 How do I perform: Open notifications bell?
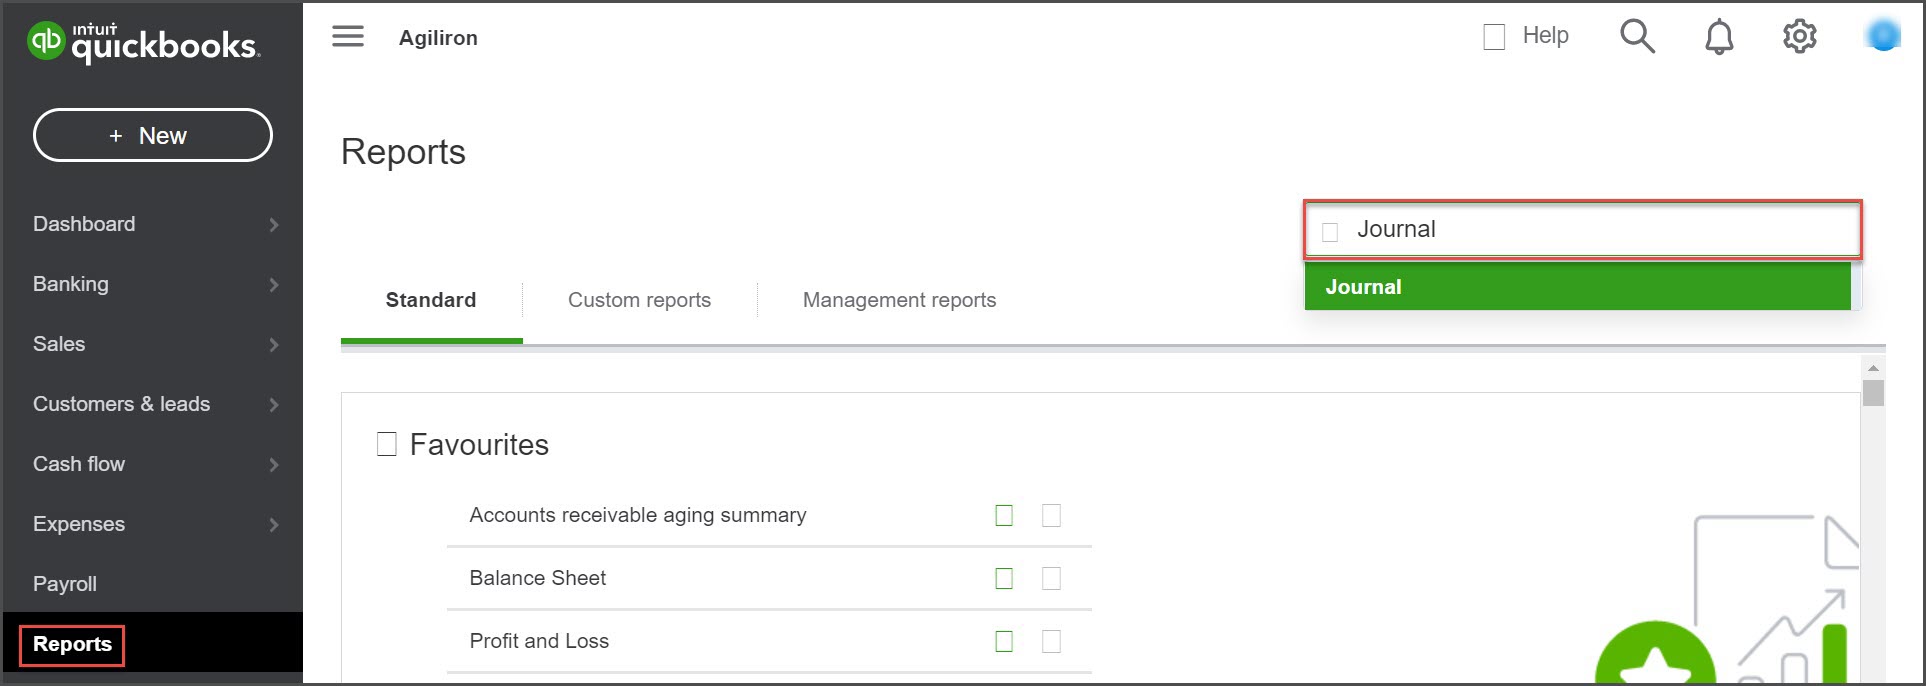(x=1719, y=37)
